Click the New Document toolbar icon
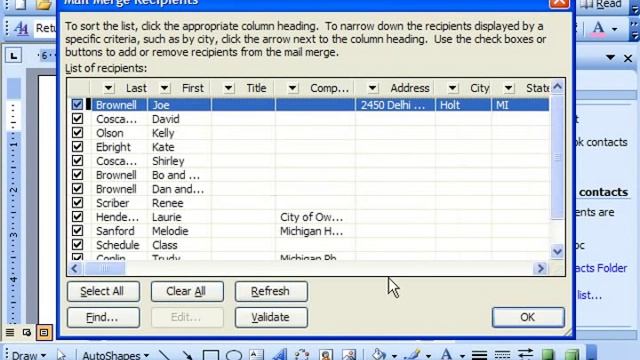 pos(20,4)
